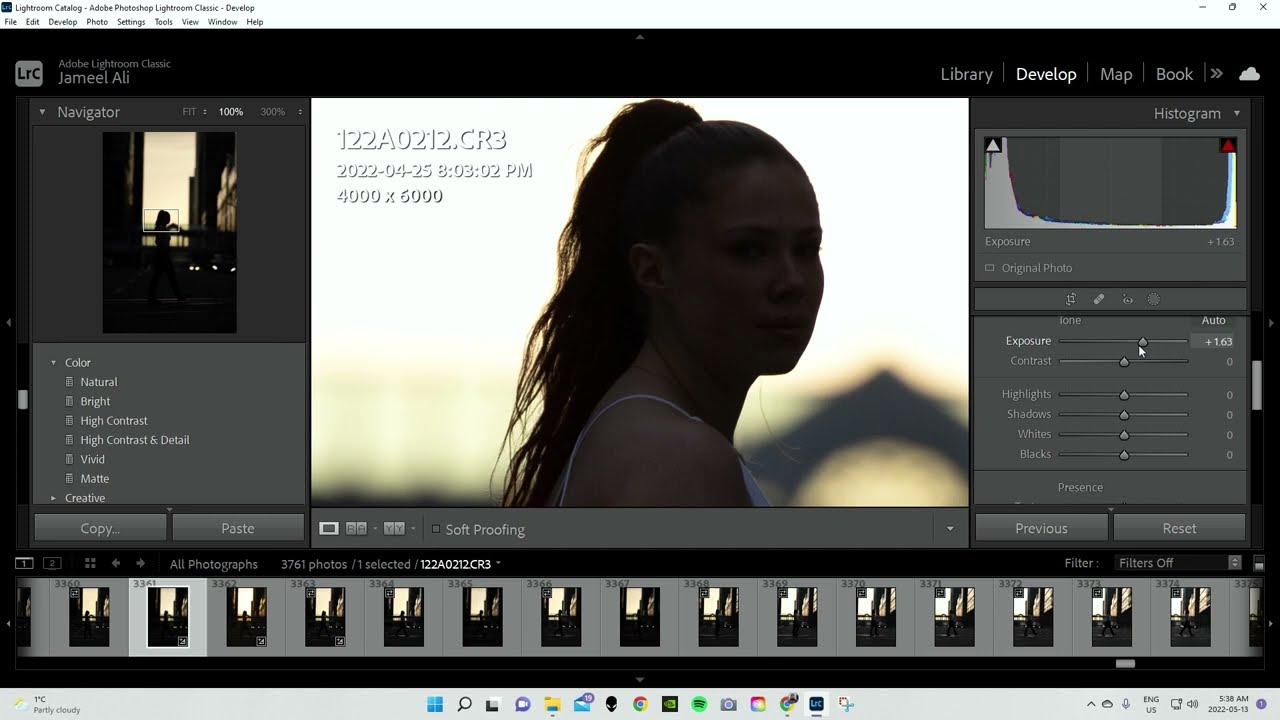Screen dimensions: 1280x720
Task: Toggle highlight clipping indicator in histogram
Action: click(1228, 145)
